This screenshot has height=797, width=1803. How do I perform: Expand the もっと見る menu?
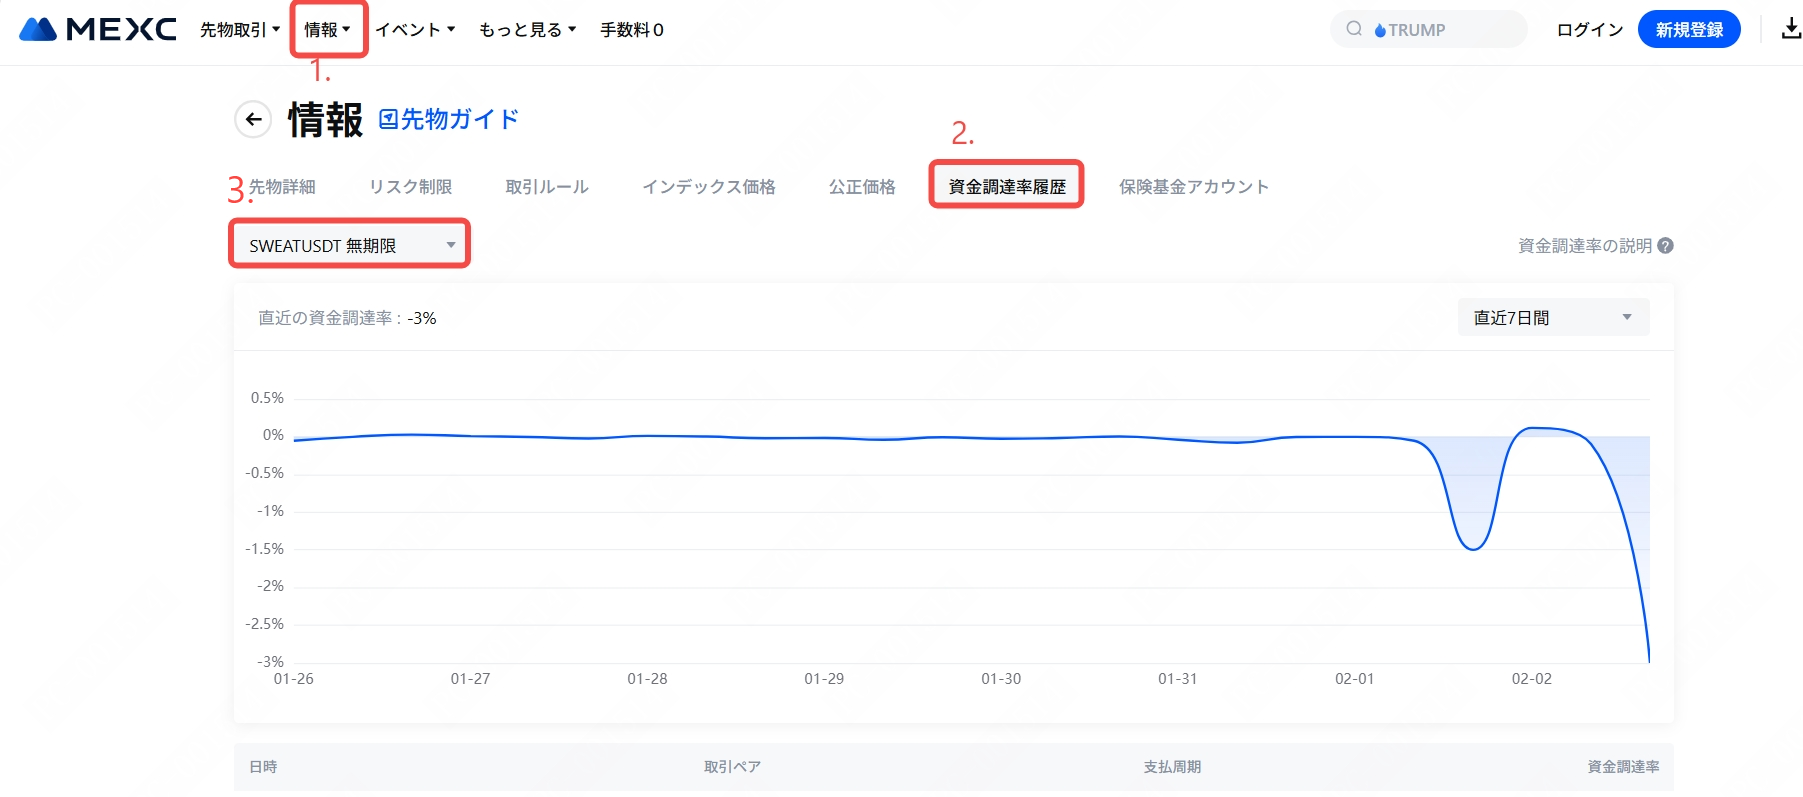pyautogui.click(x=527, y=30)
